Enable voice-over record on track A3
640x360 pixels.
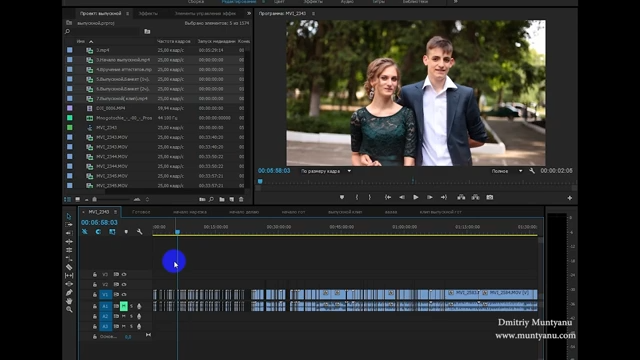coord(139,326)
